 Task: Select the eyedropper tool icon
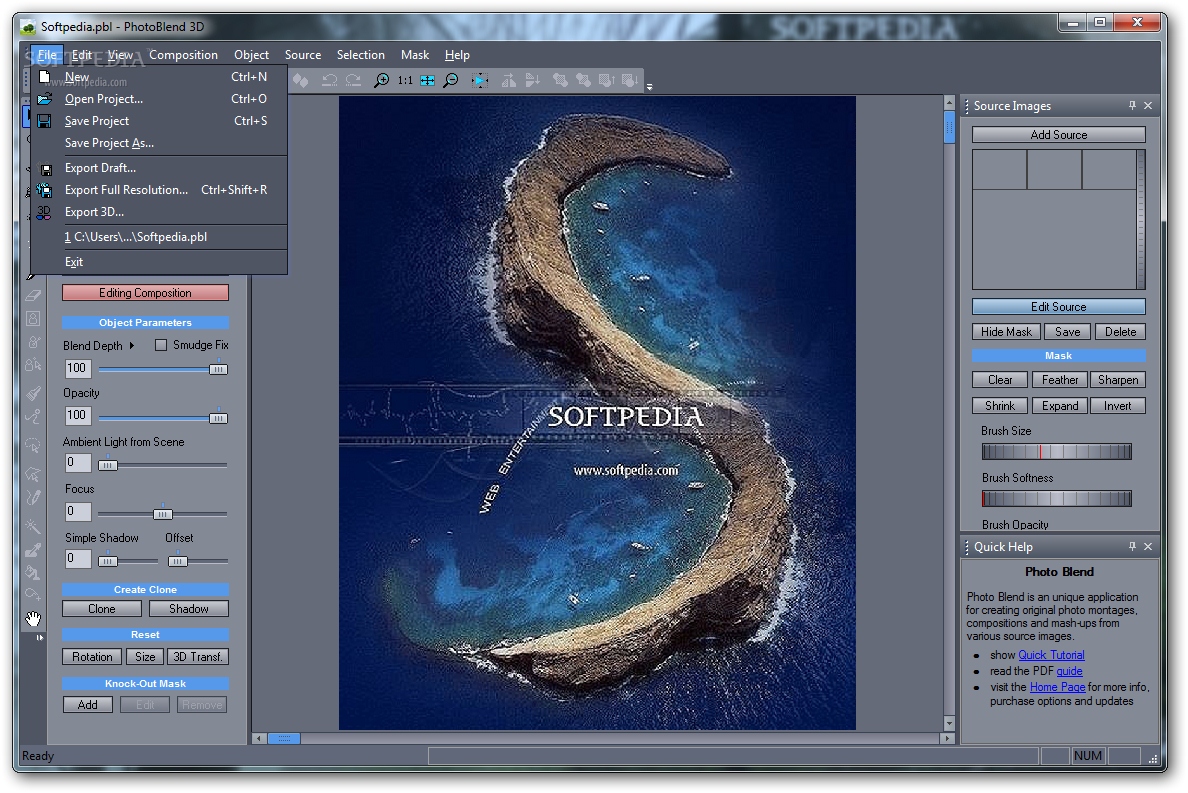coord(33,551)
